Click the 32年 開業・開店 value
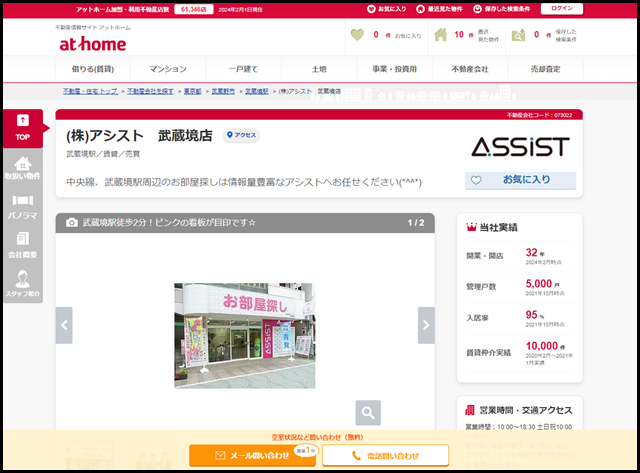The width and height of the screenshot is (640, 473). click(x=535, y=253)
